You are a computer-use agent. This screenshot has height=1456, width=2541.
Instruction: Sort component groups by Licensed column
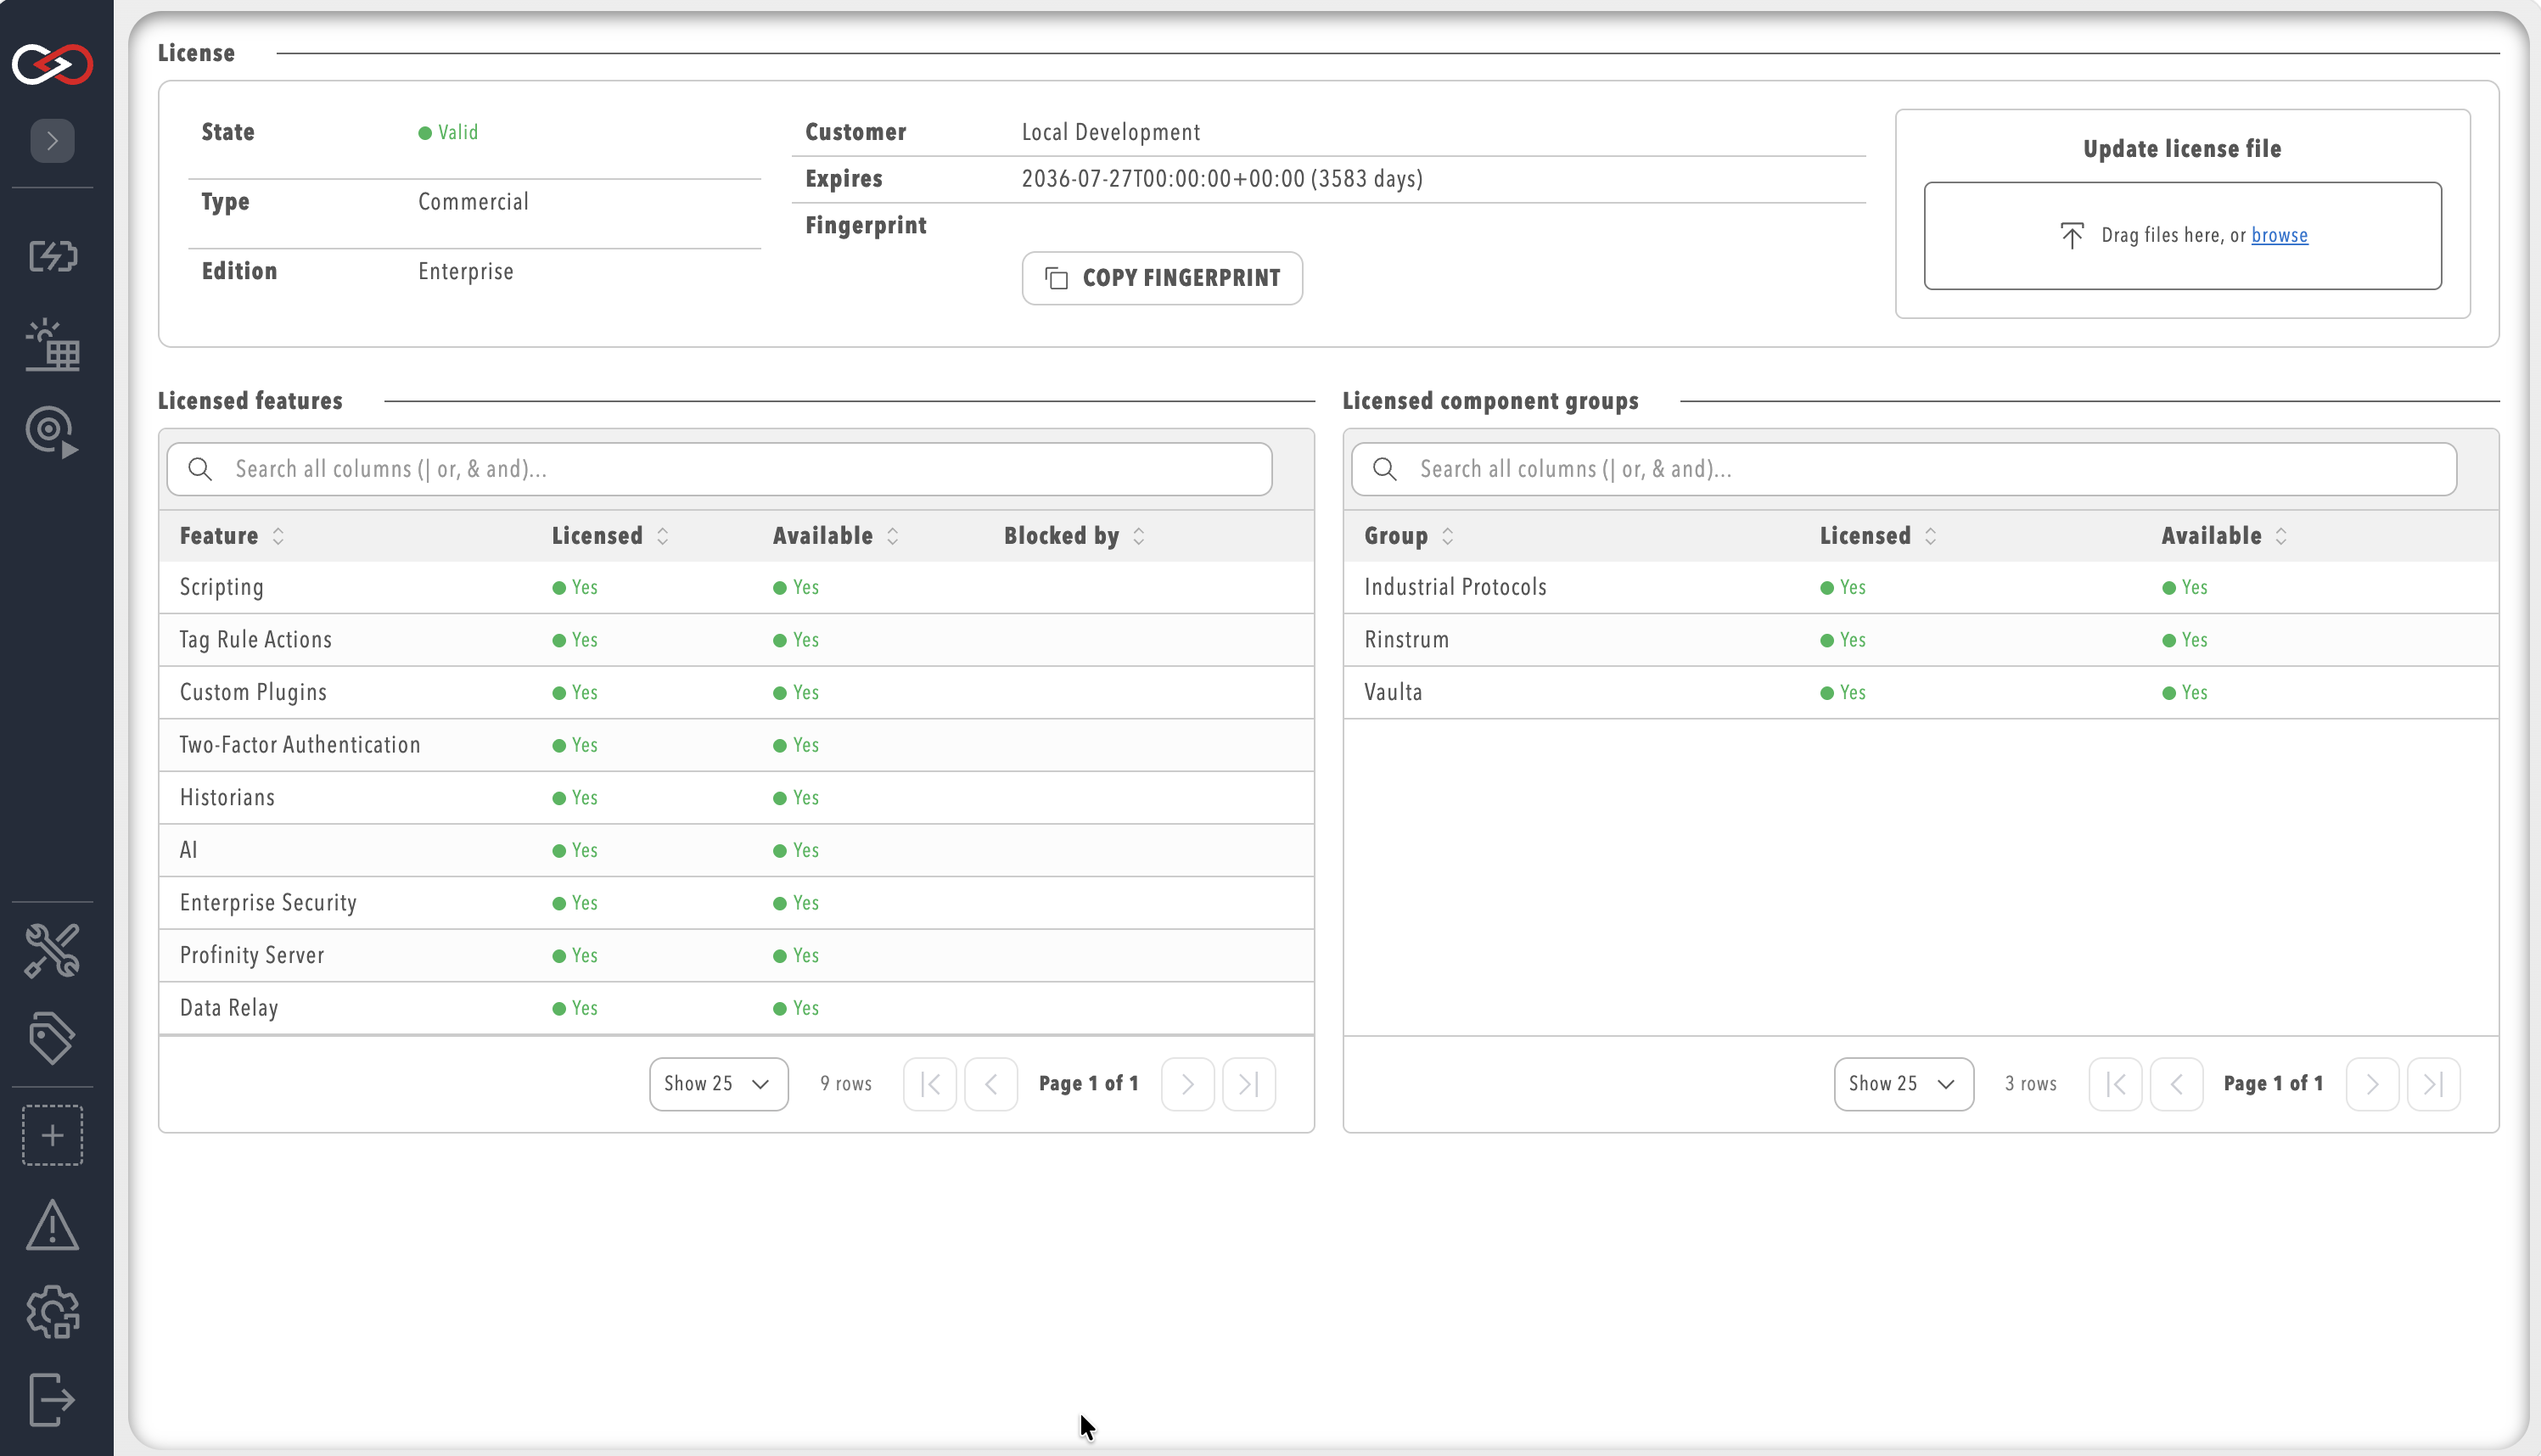tap(1878, 536)
